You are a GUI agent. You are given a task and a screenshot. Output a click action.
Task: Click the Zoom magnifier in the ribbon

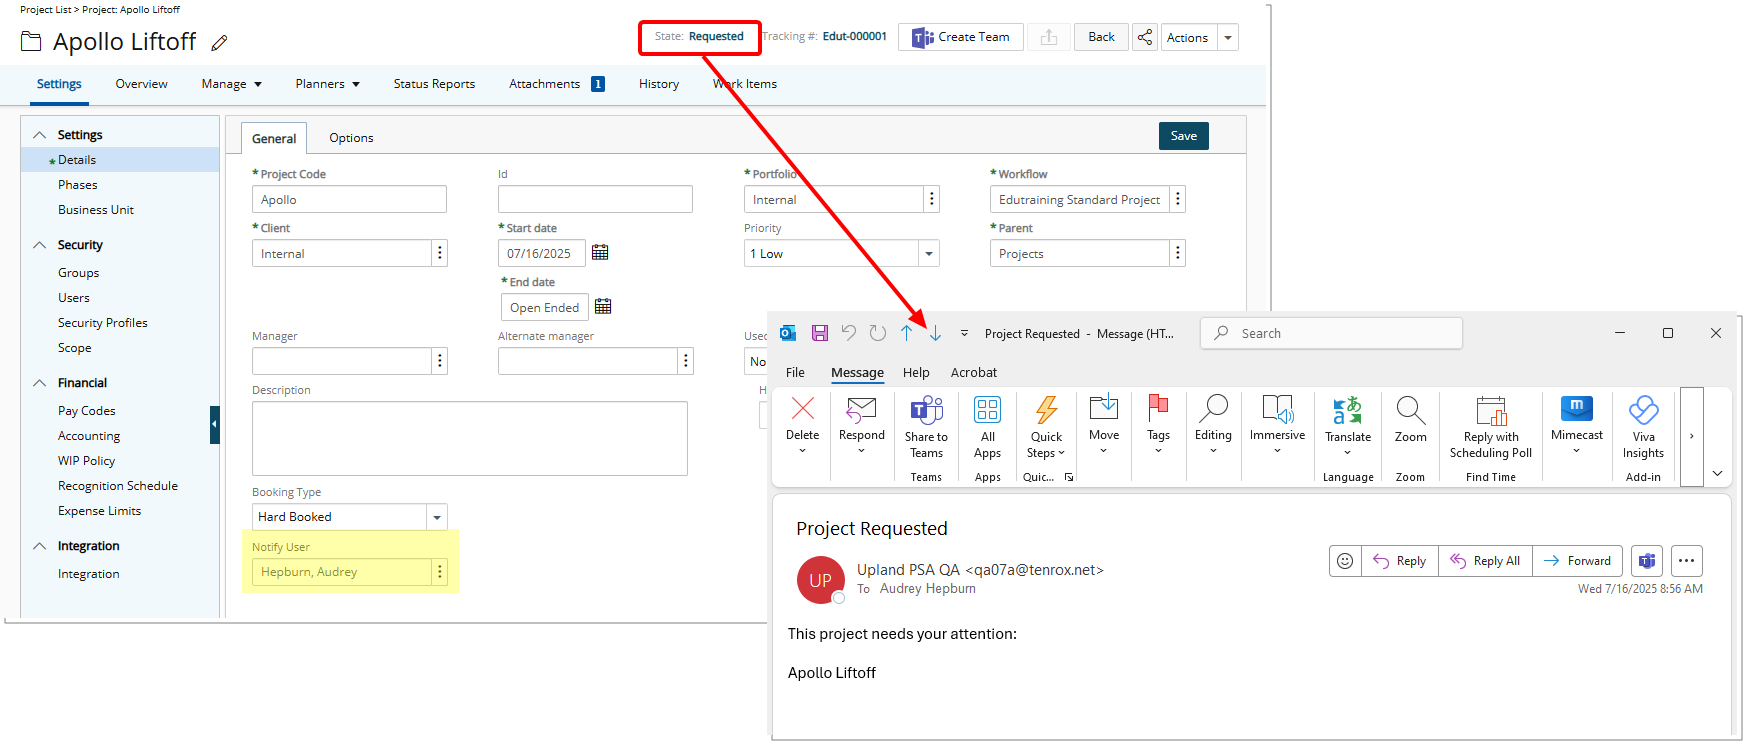click(x=1410, y=412)
